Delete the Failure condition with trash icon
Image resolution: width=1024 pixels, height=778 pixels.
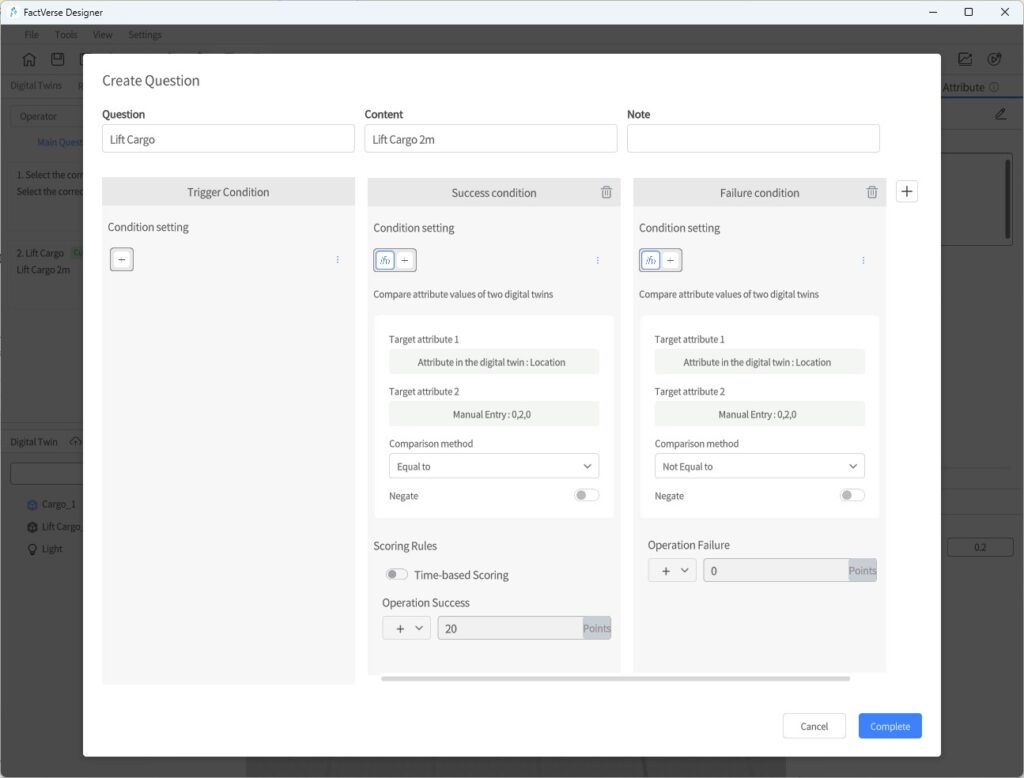click(872, 192)
